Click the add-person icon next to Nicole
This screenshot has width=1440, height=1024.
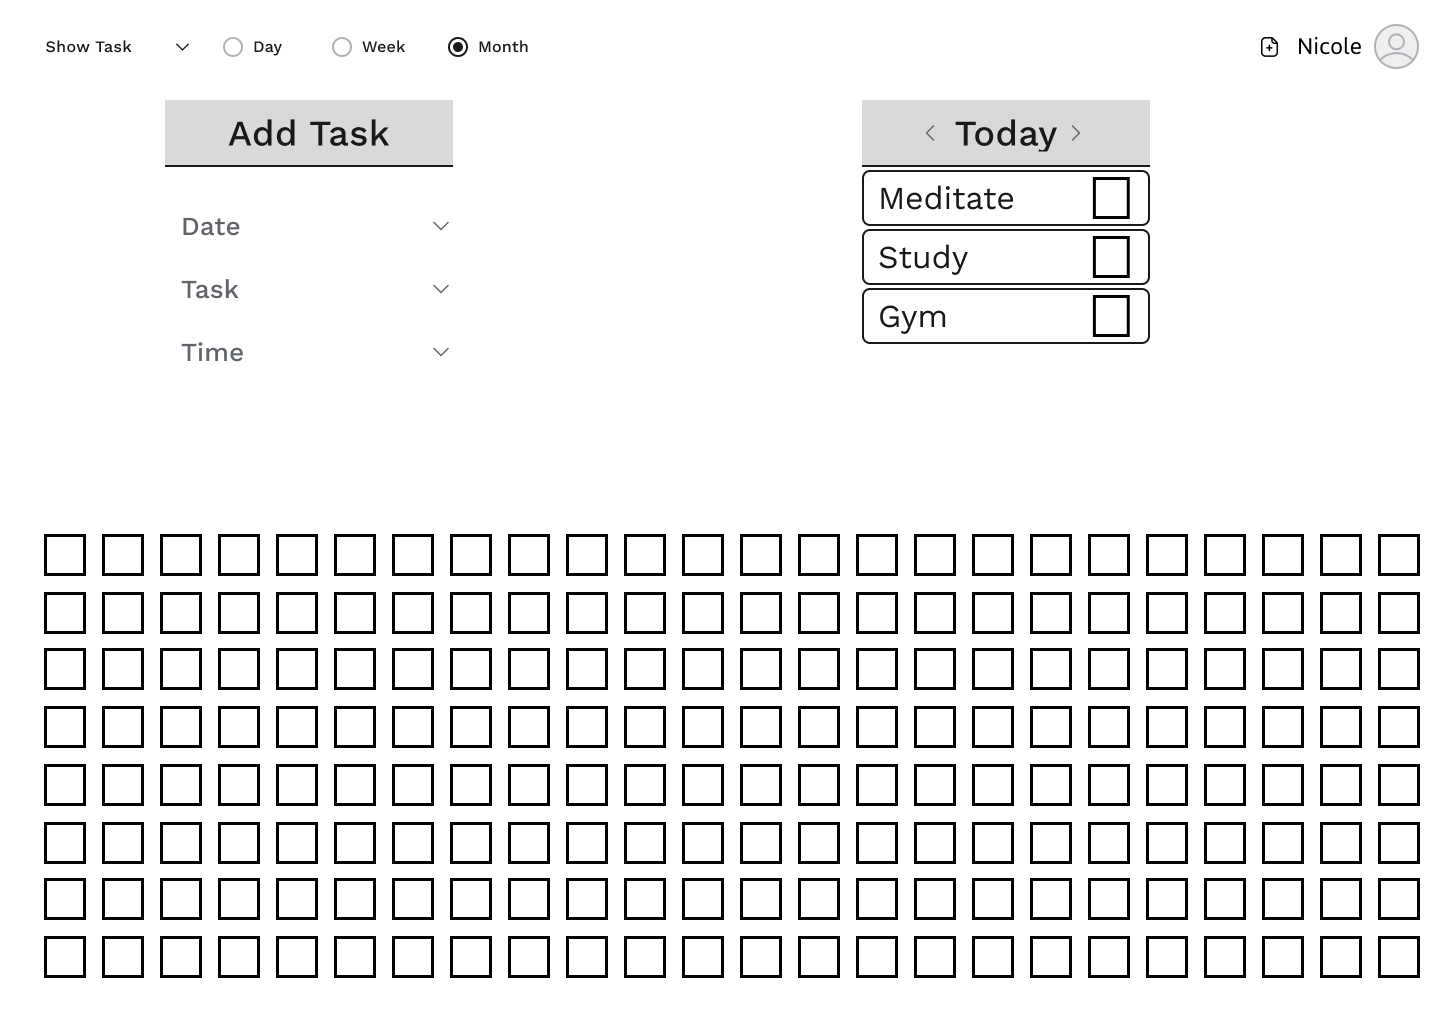click(1269, 46)
